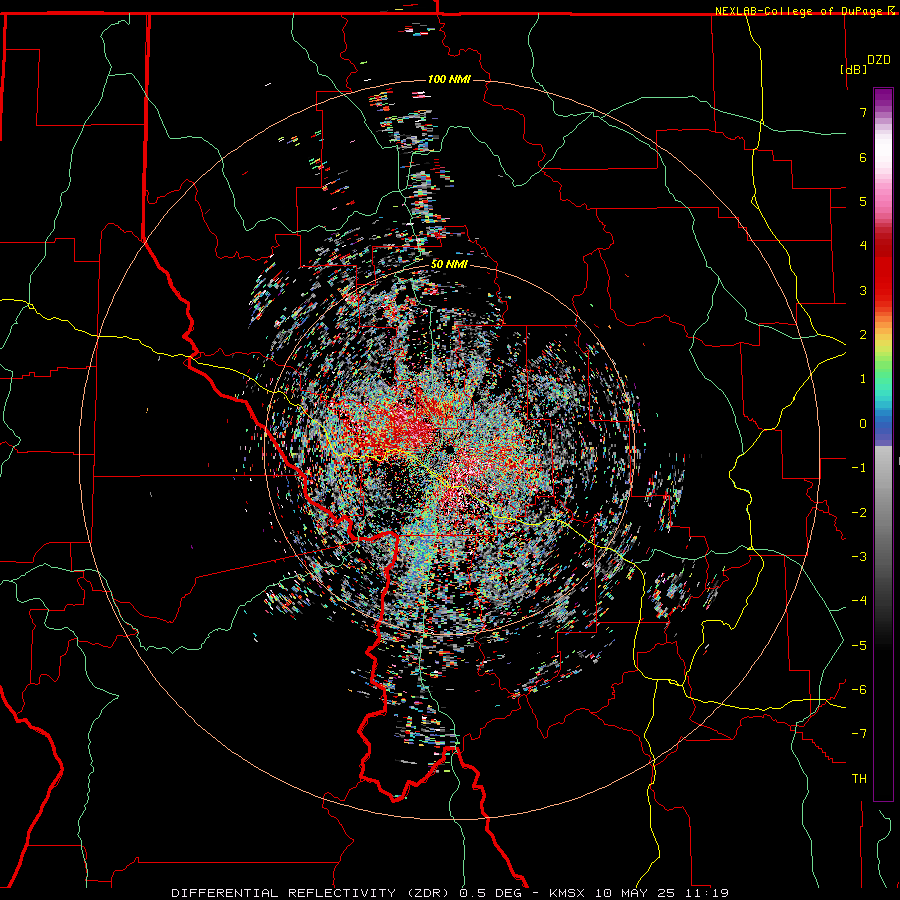Click the NEXLAB-College of DuPage credit text

[x=804, y=11]
